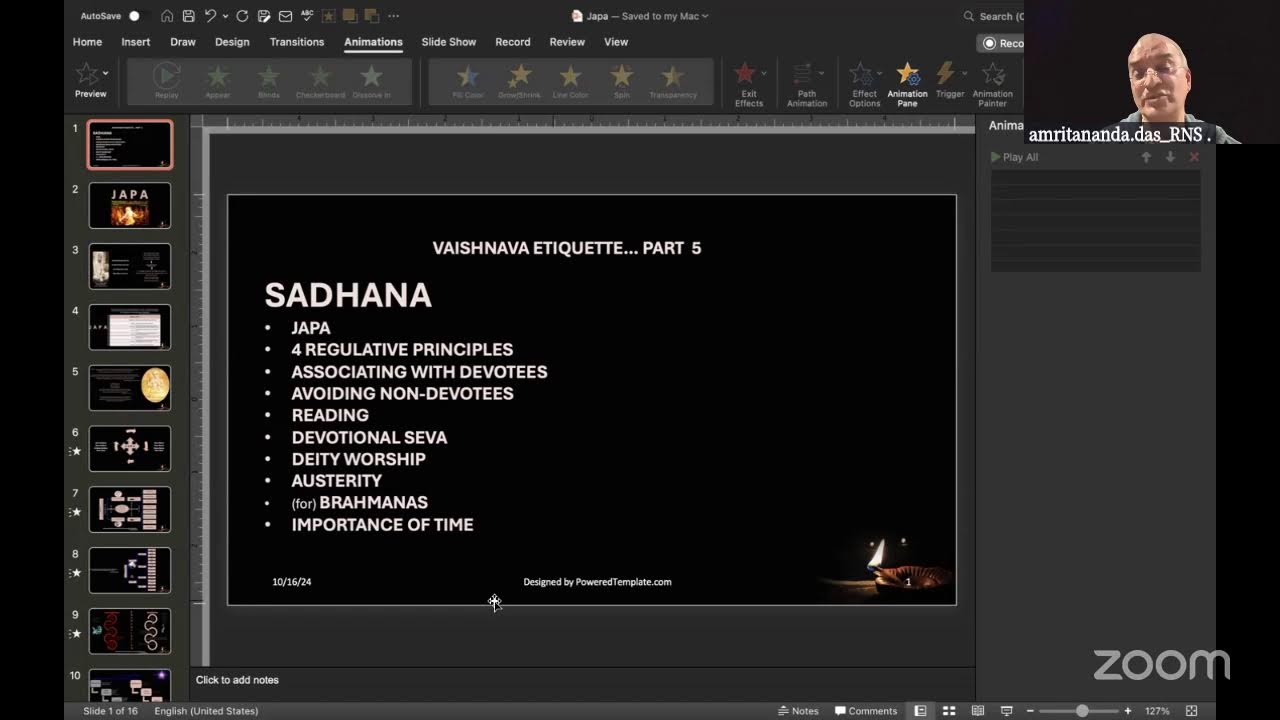Open the Slide Show tab
The image size is (1280, 720).
tap(449, 42)
